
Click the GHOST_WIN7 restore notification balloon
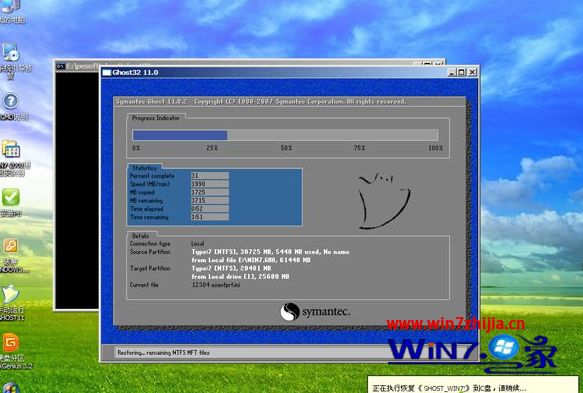[x=473, y=385]
